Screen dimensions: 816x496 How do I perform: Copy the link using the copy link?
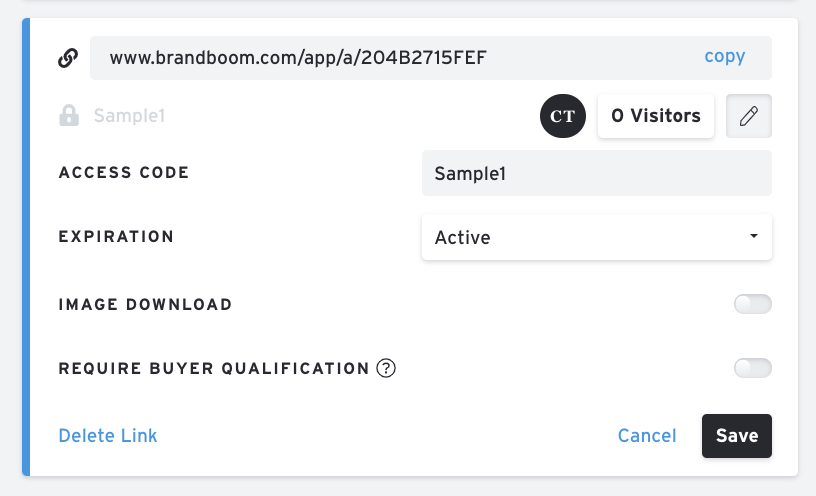[x=724, y=56]
